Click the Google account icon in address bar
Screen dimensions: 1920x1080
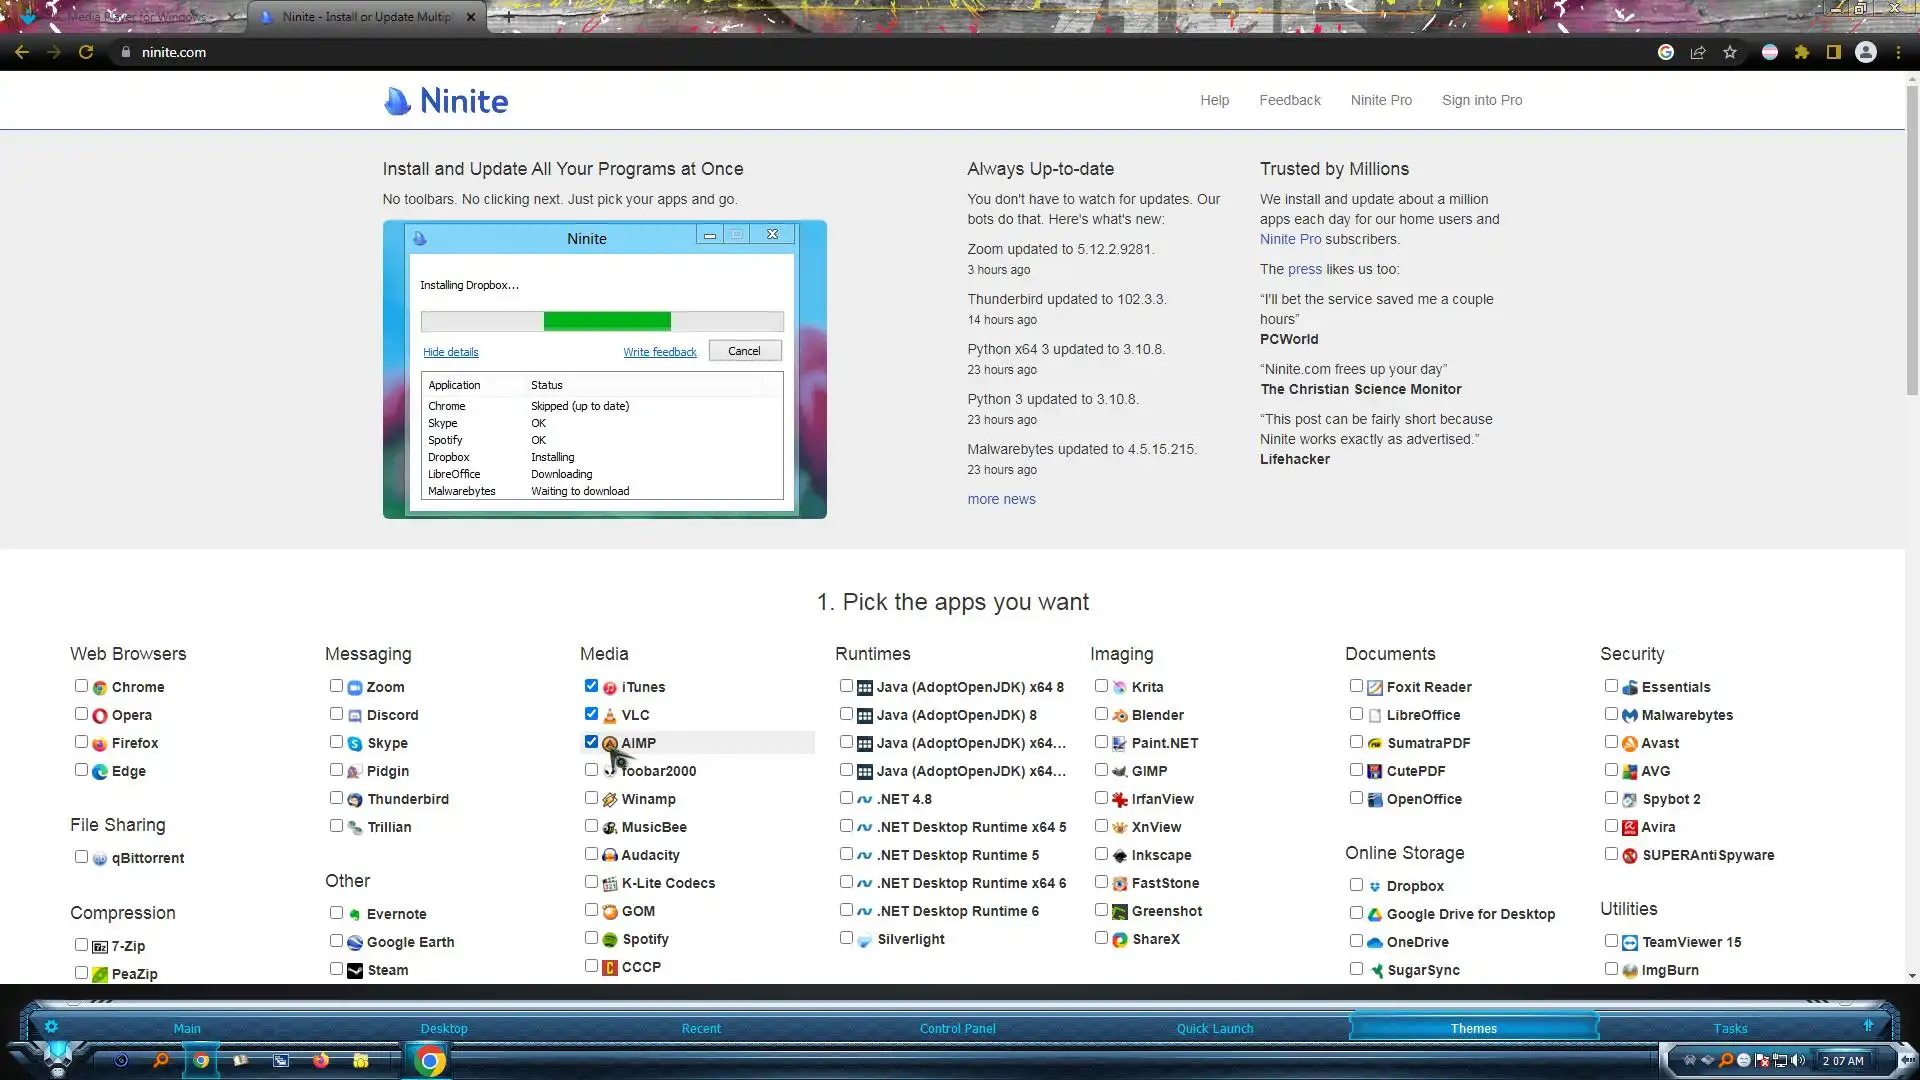coord(1666,52)
